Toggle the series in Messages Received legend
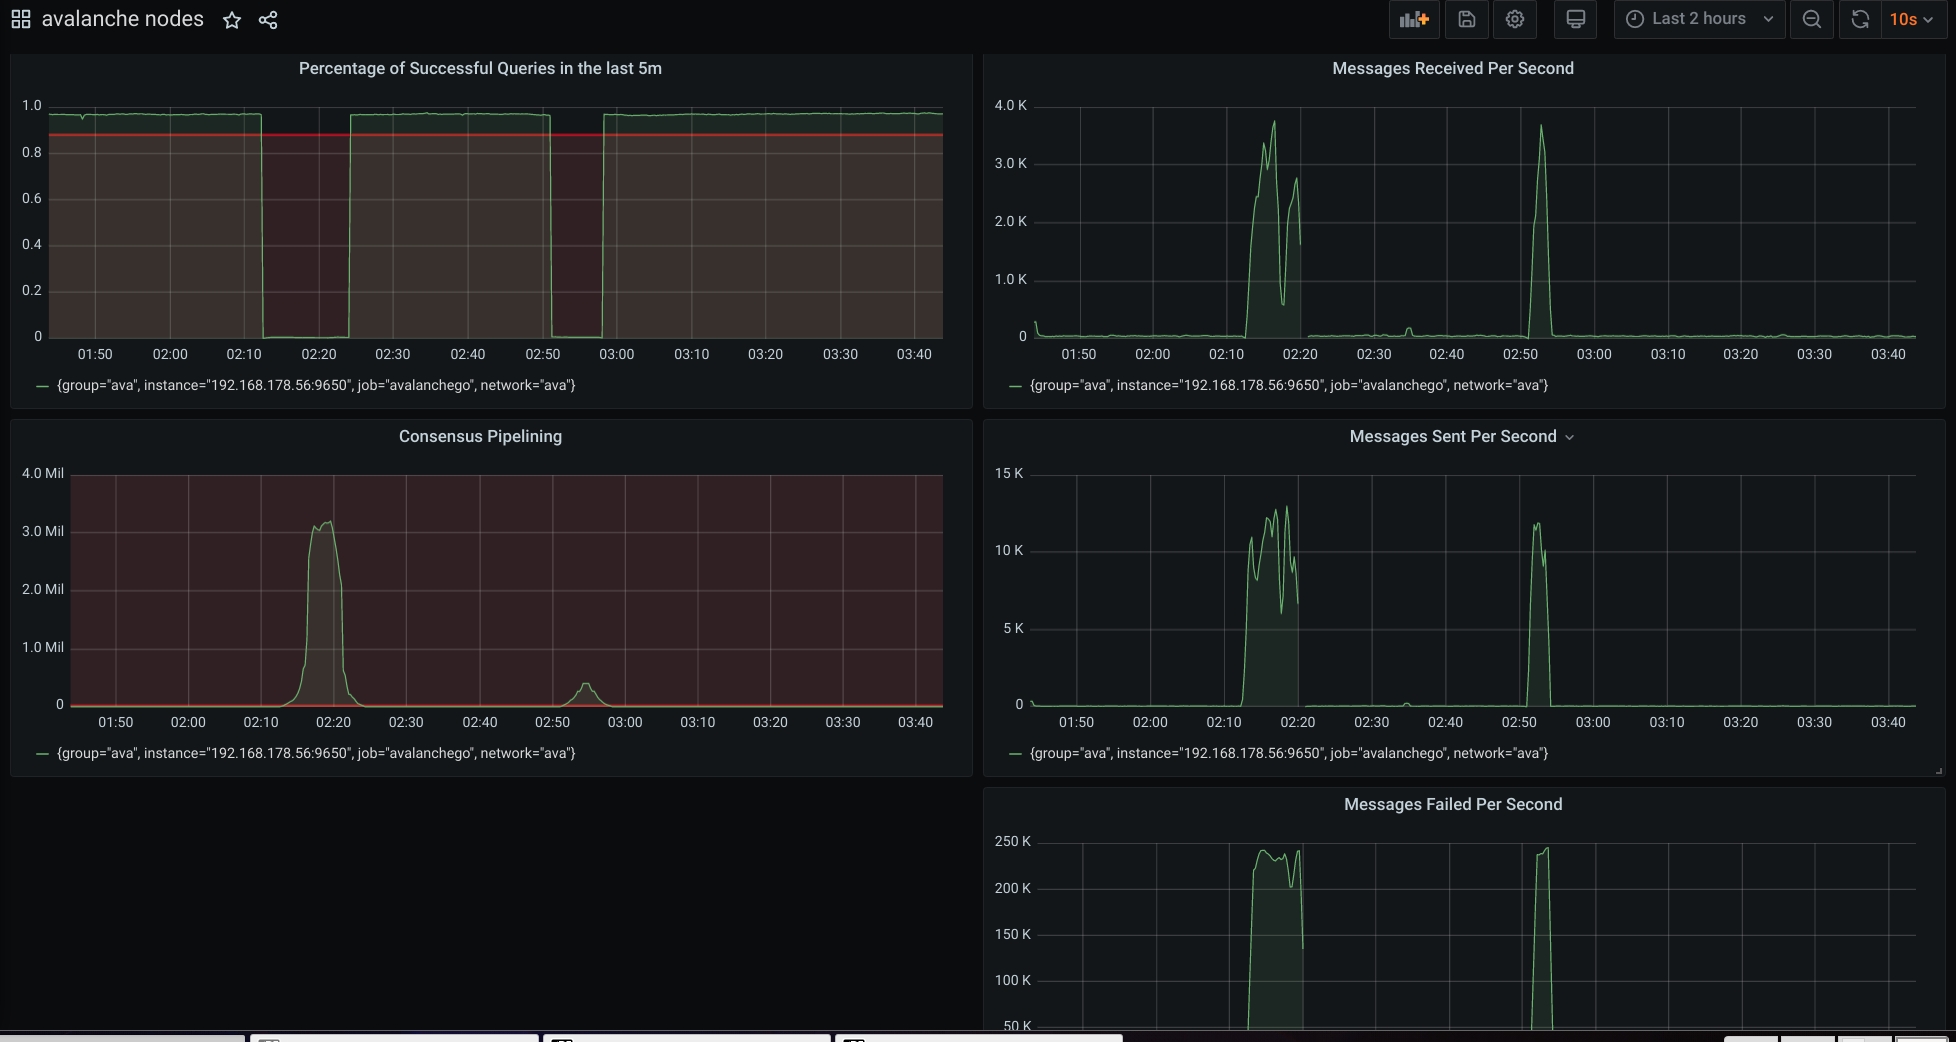This screenshot has height=1042, width=1956. point(1286,385)
